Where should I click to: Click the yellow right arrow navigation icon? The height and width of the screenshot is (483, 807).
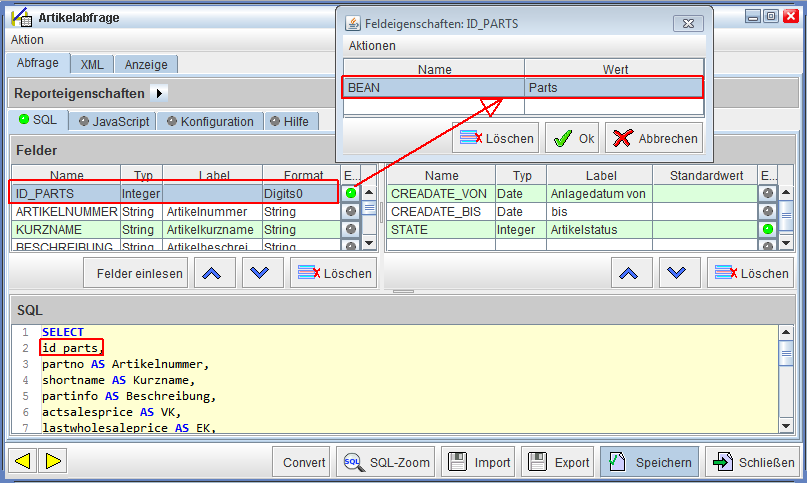52,461
